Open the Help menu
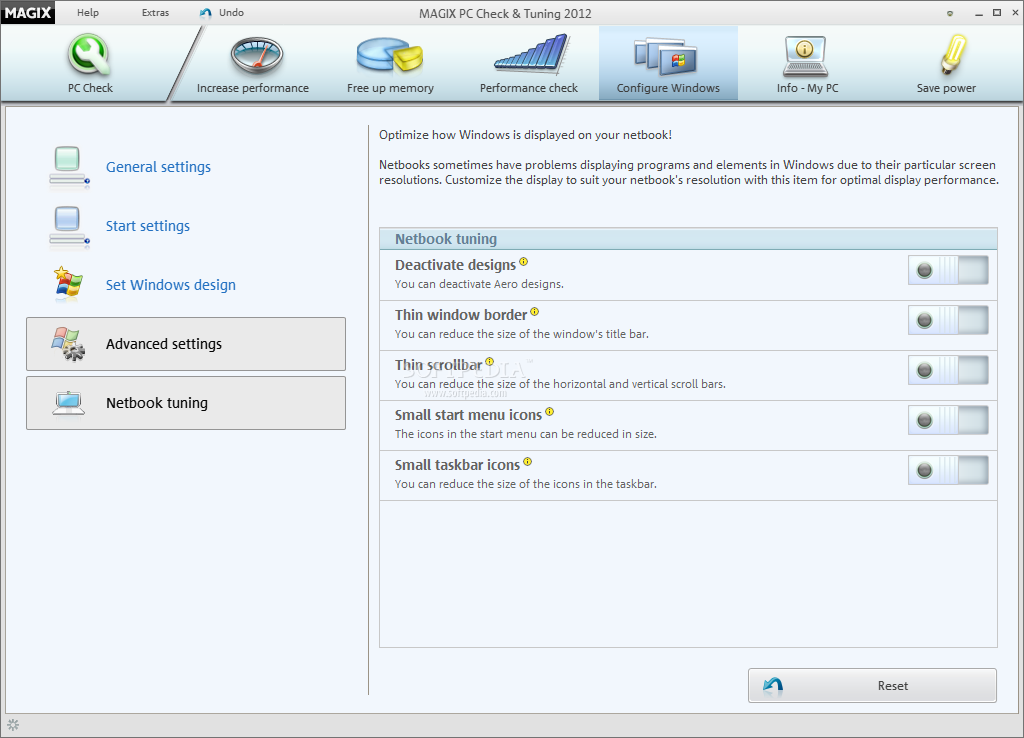Viewport: 1024px width, 738px height. pyautogui.click(x=88, y=12)
